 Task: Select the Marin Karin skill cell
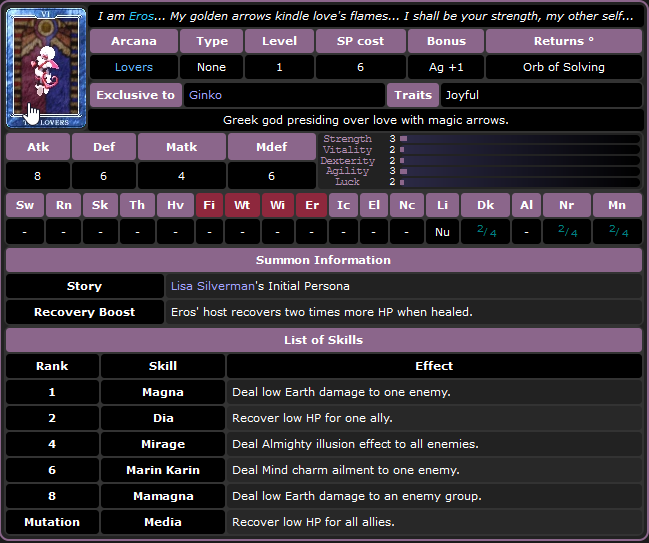point(163,470)
